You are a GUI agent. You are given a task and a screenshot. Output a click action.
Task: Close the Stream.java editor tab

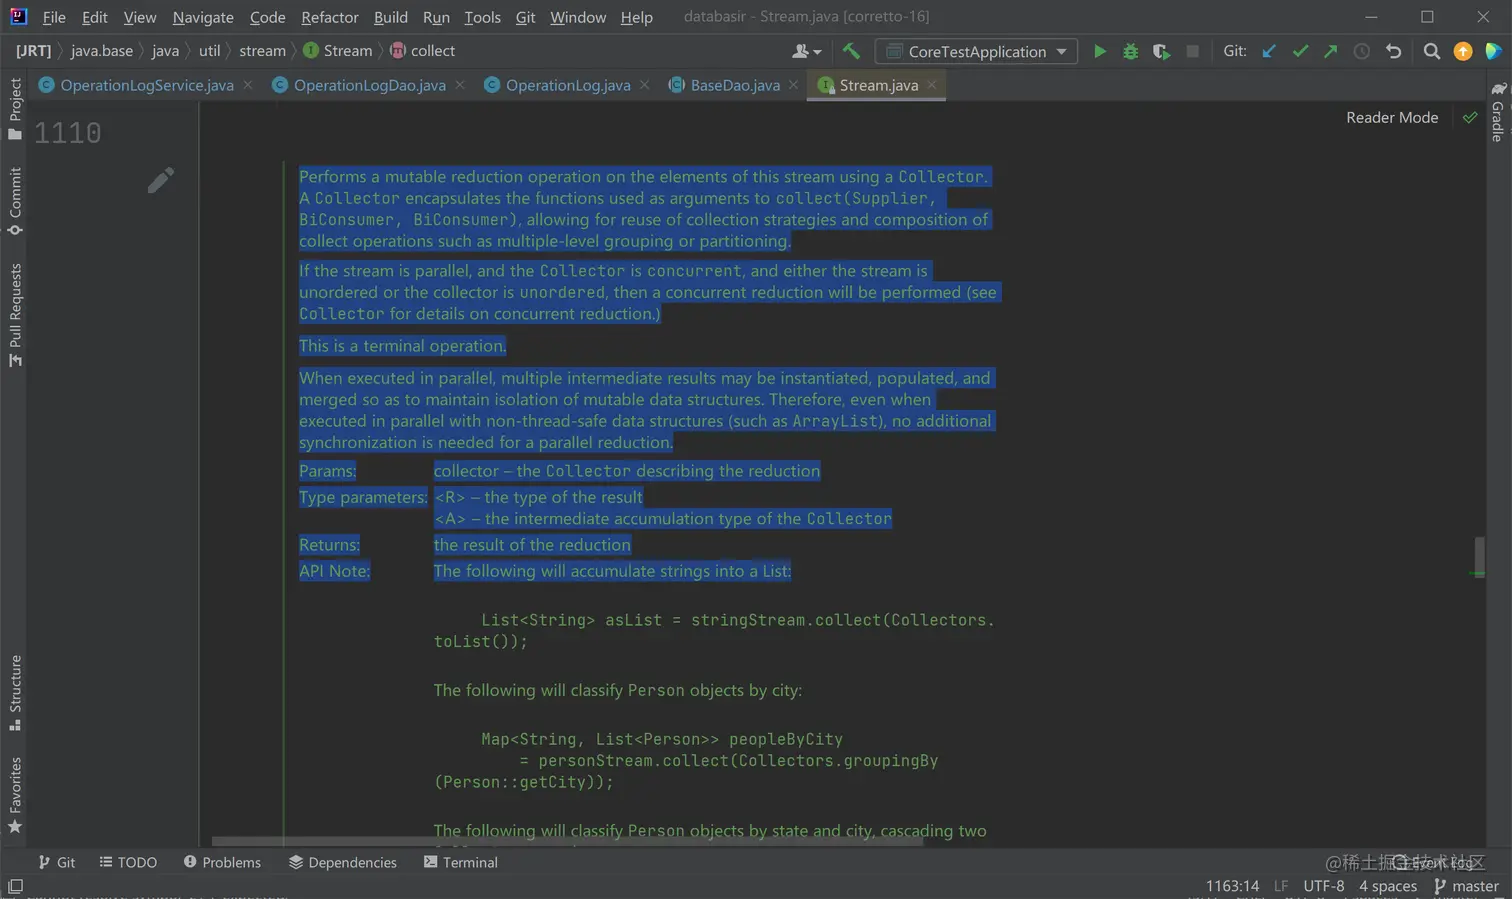(932, 85)
